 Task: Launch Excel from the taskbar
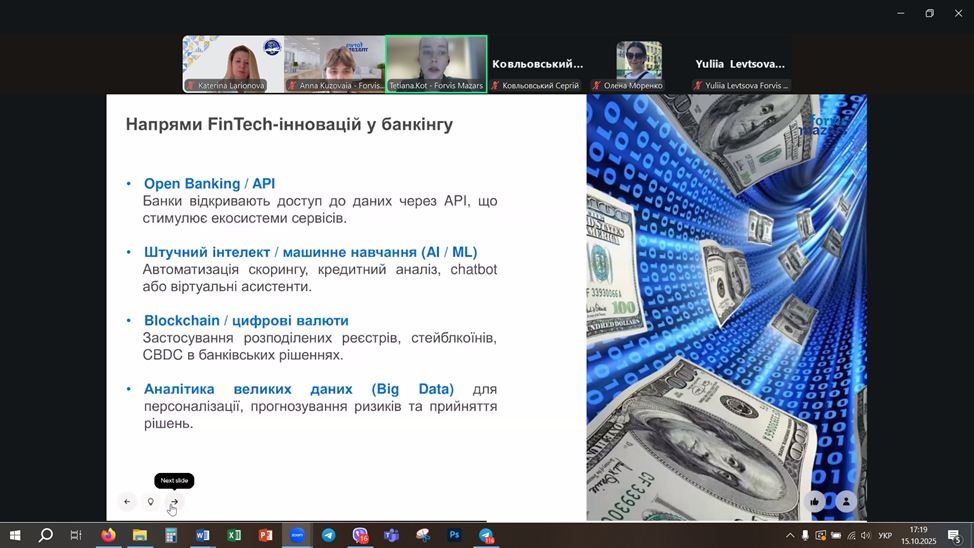(234, 536)
